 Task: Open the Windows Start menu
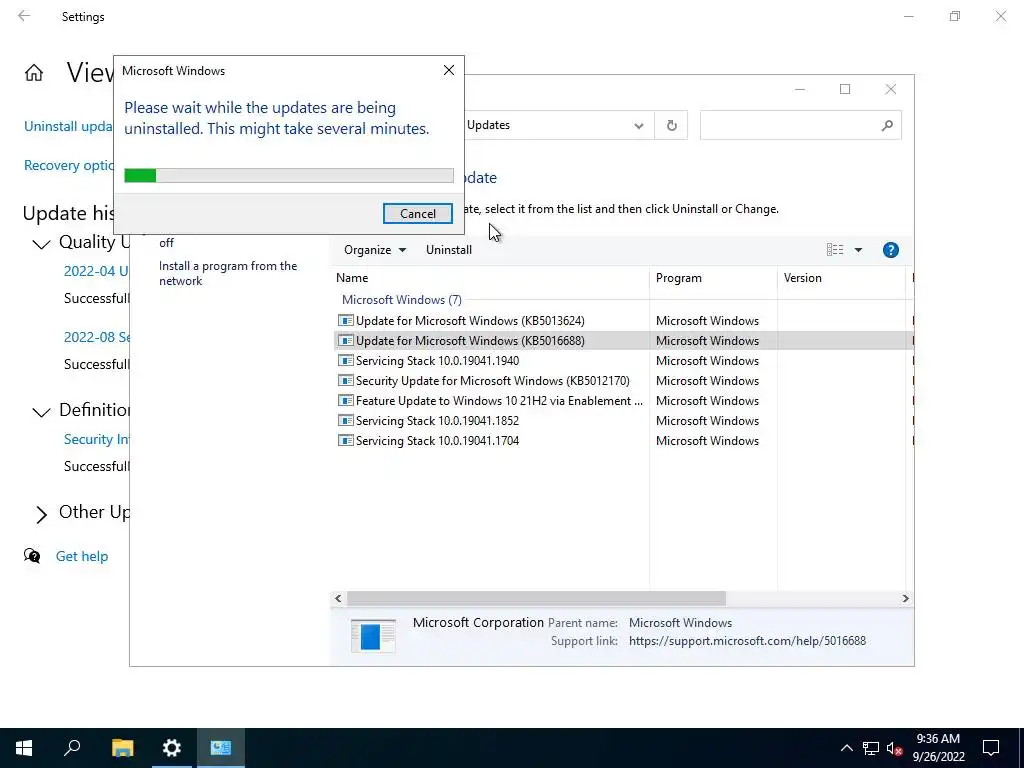24,748
